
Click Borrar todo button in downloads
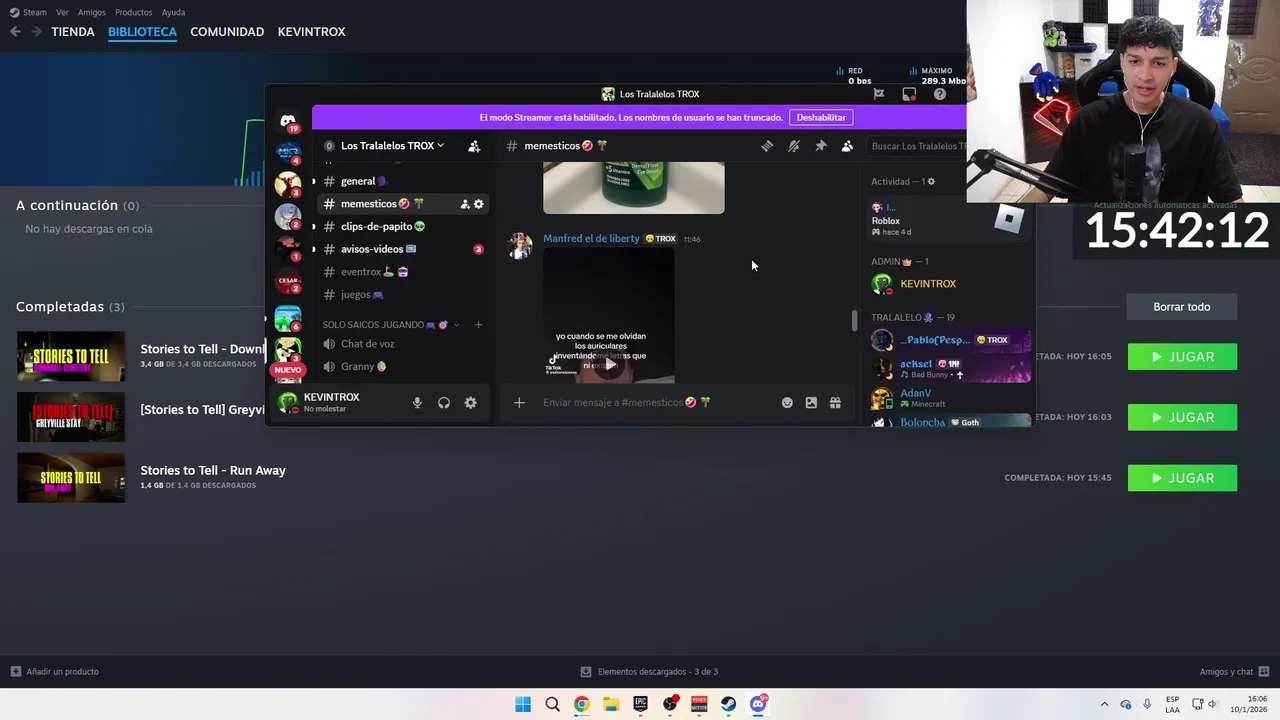coord(1182,307)
